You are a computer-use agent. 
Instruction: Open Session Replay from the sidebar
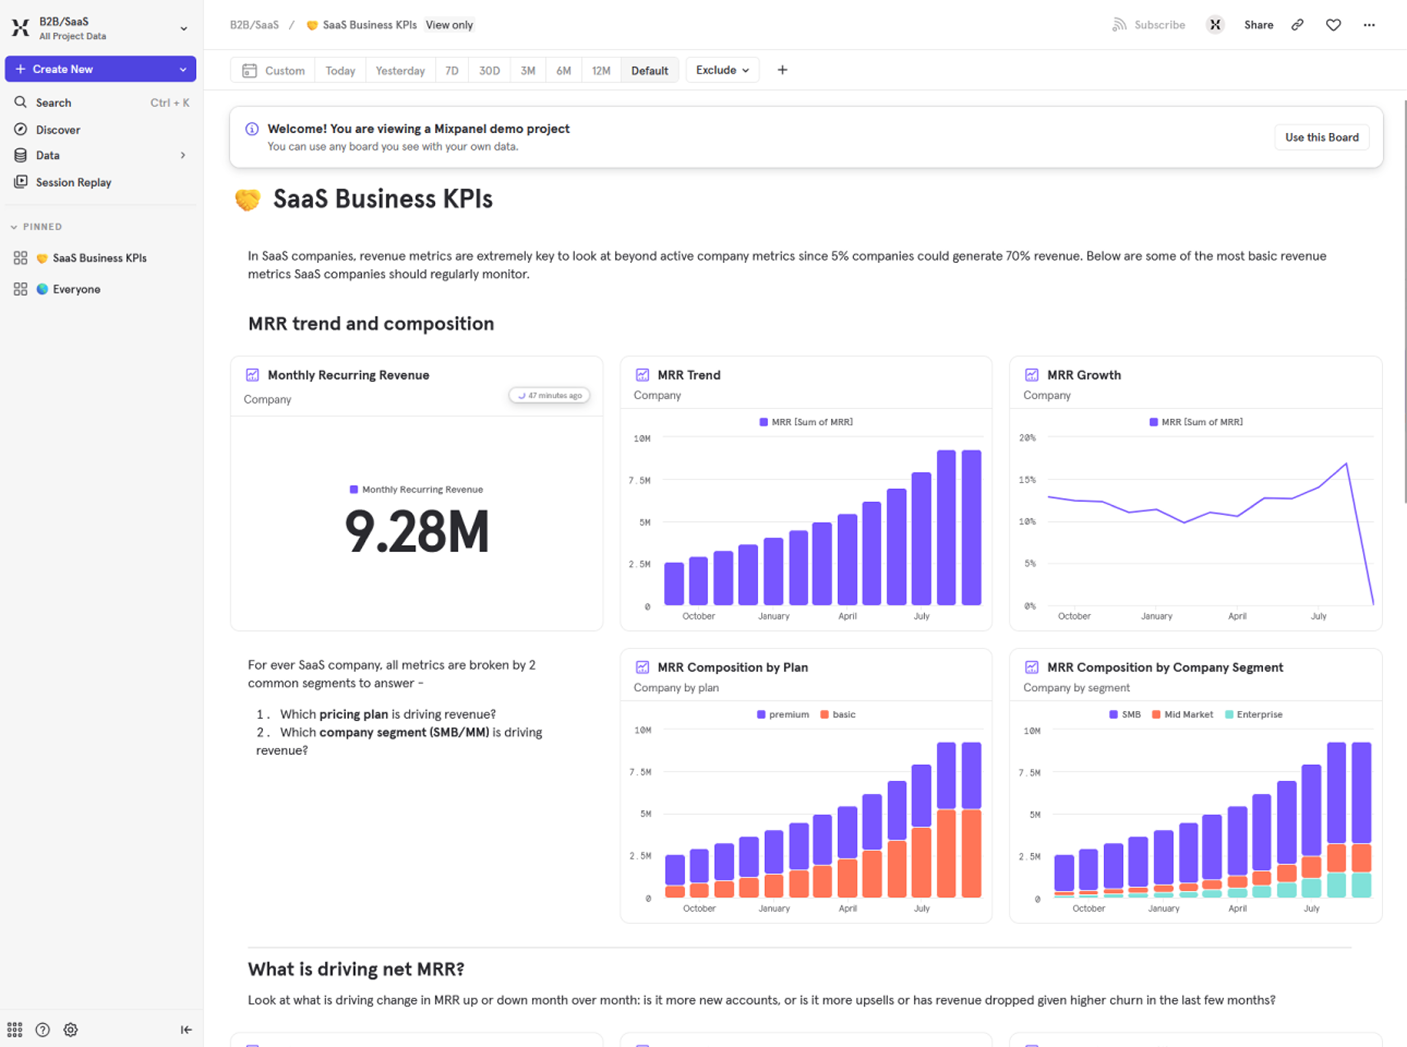[72, 182]
